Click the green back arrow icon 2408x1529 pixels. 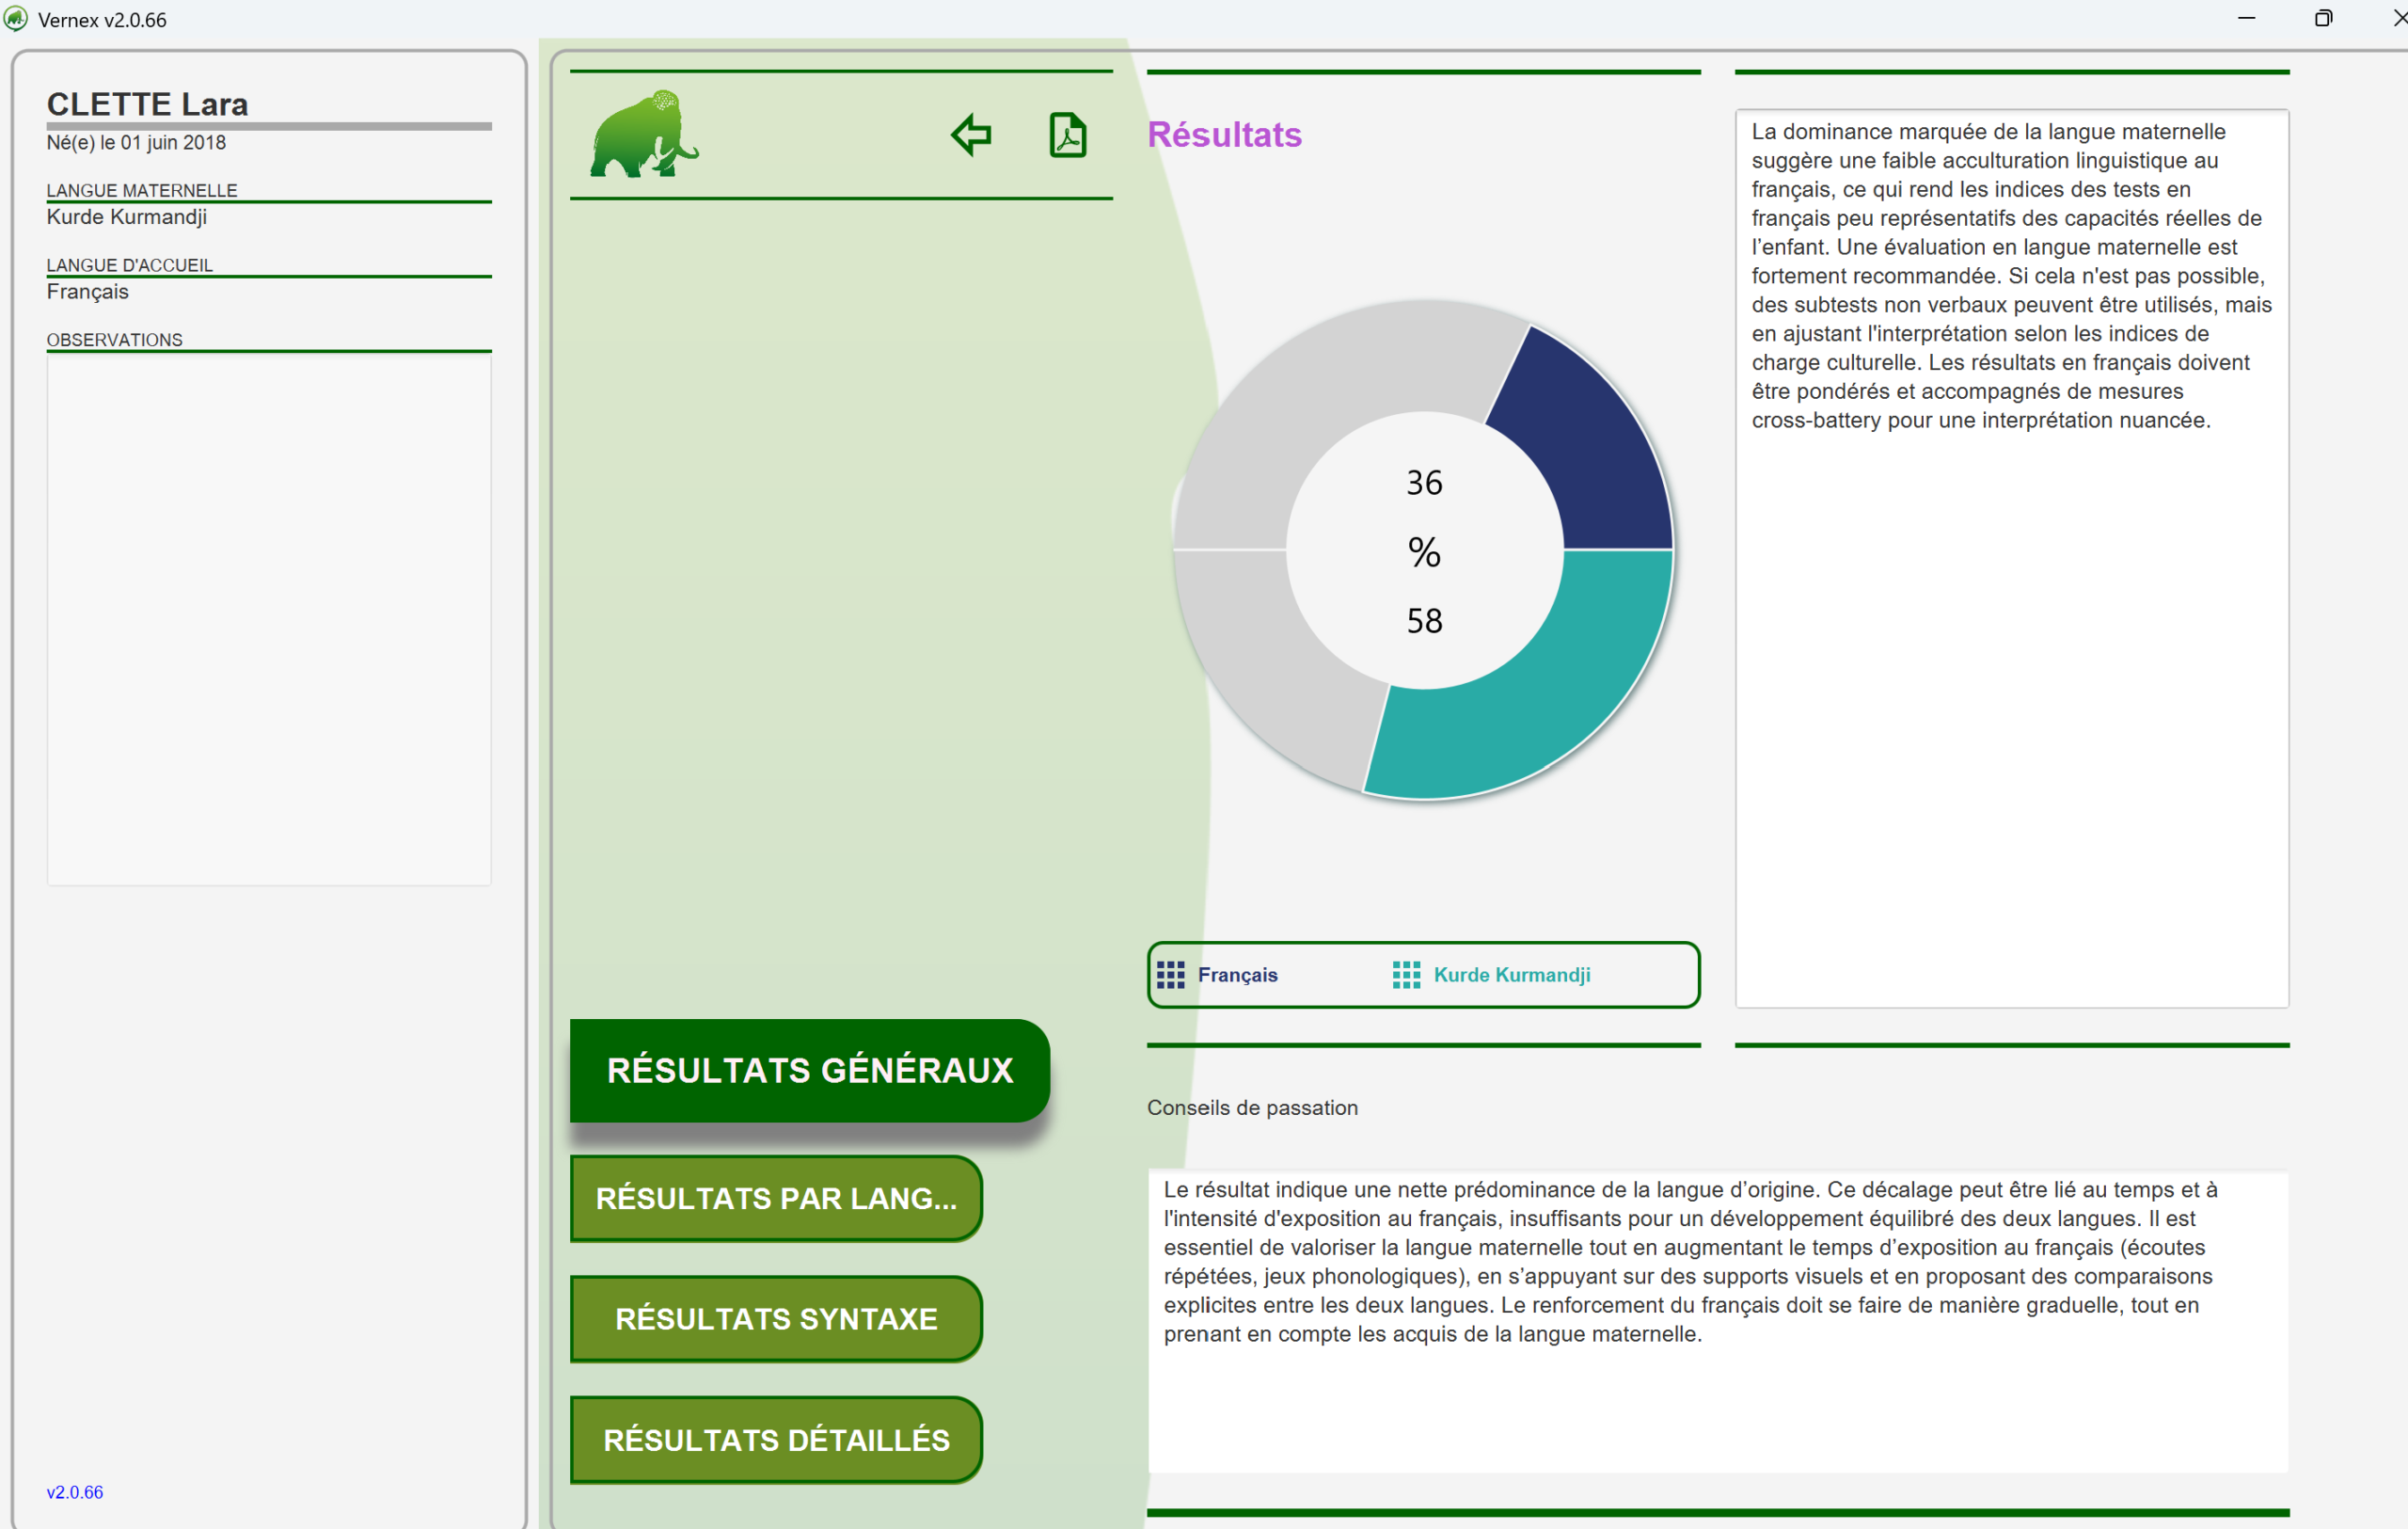click(971, 134)
